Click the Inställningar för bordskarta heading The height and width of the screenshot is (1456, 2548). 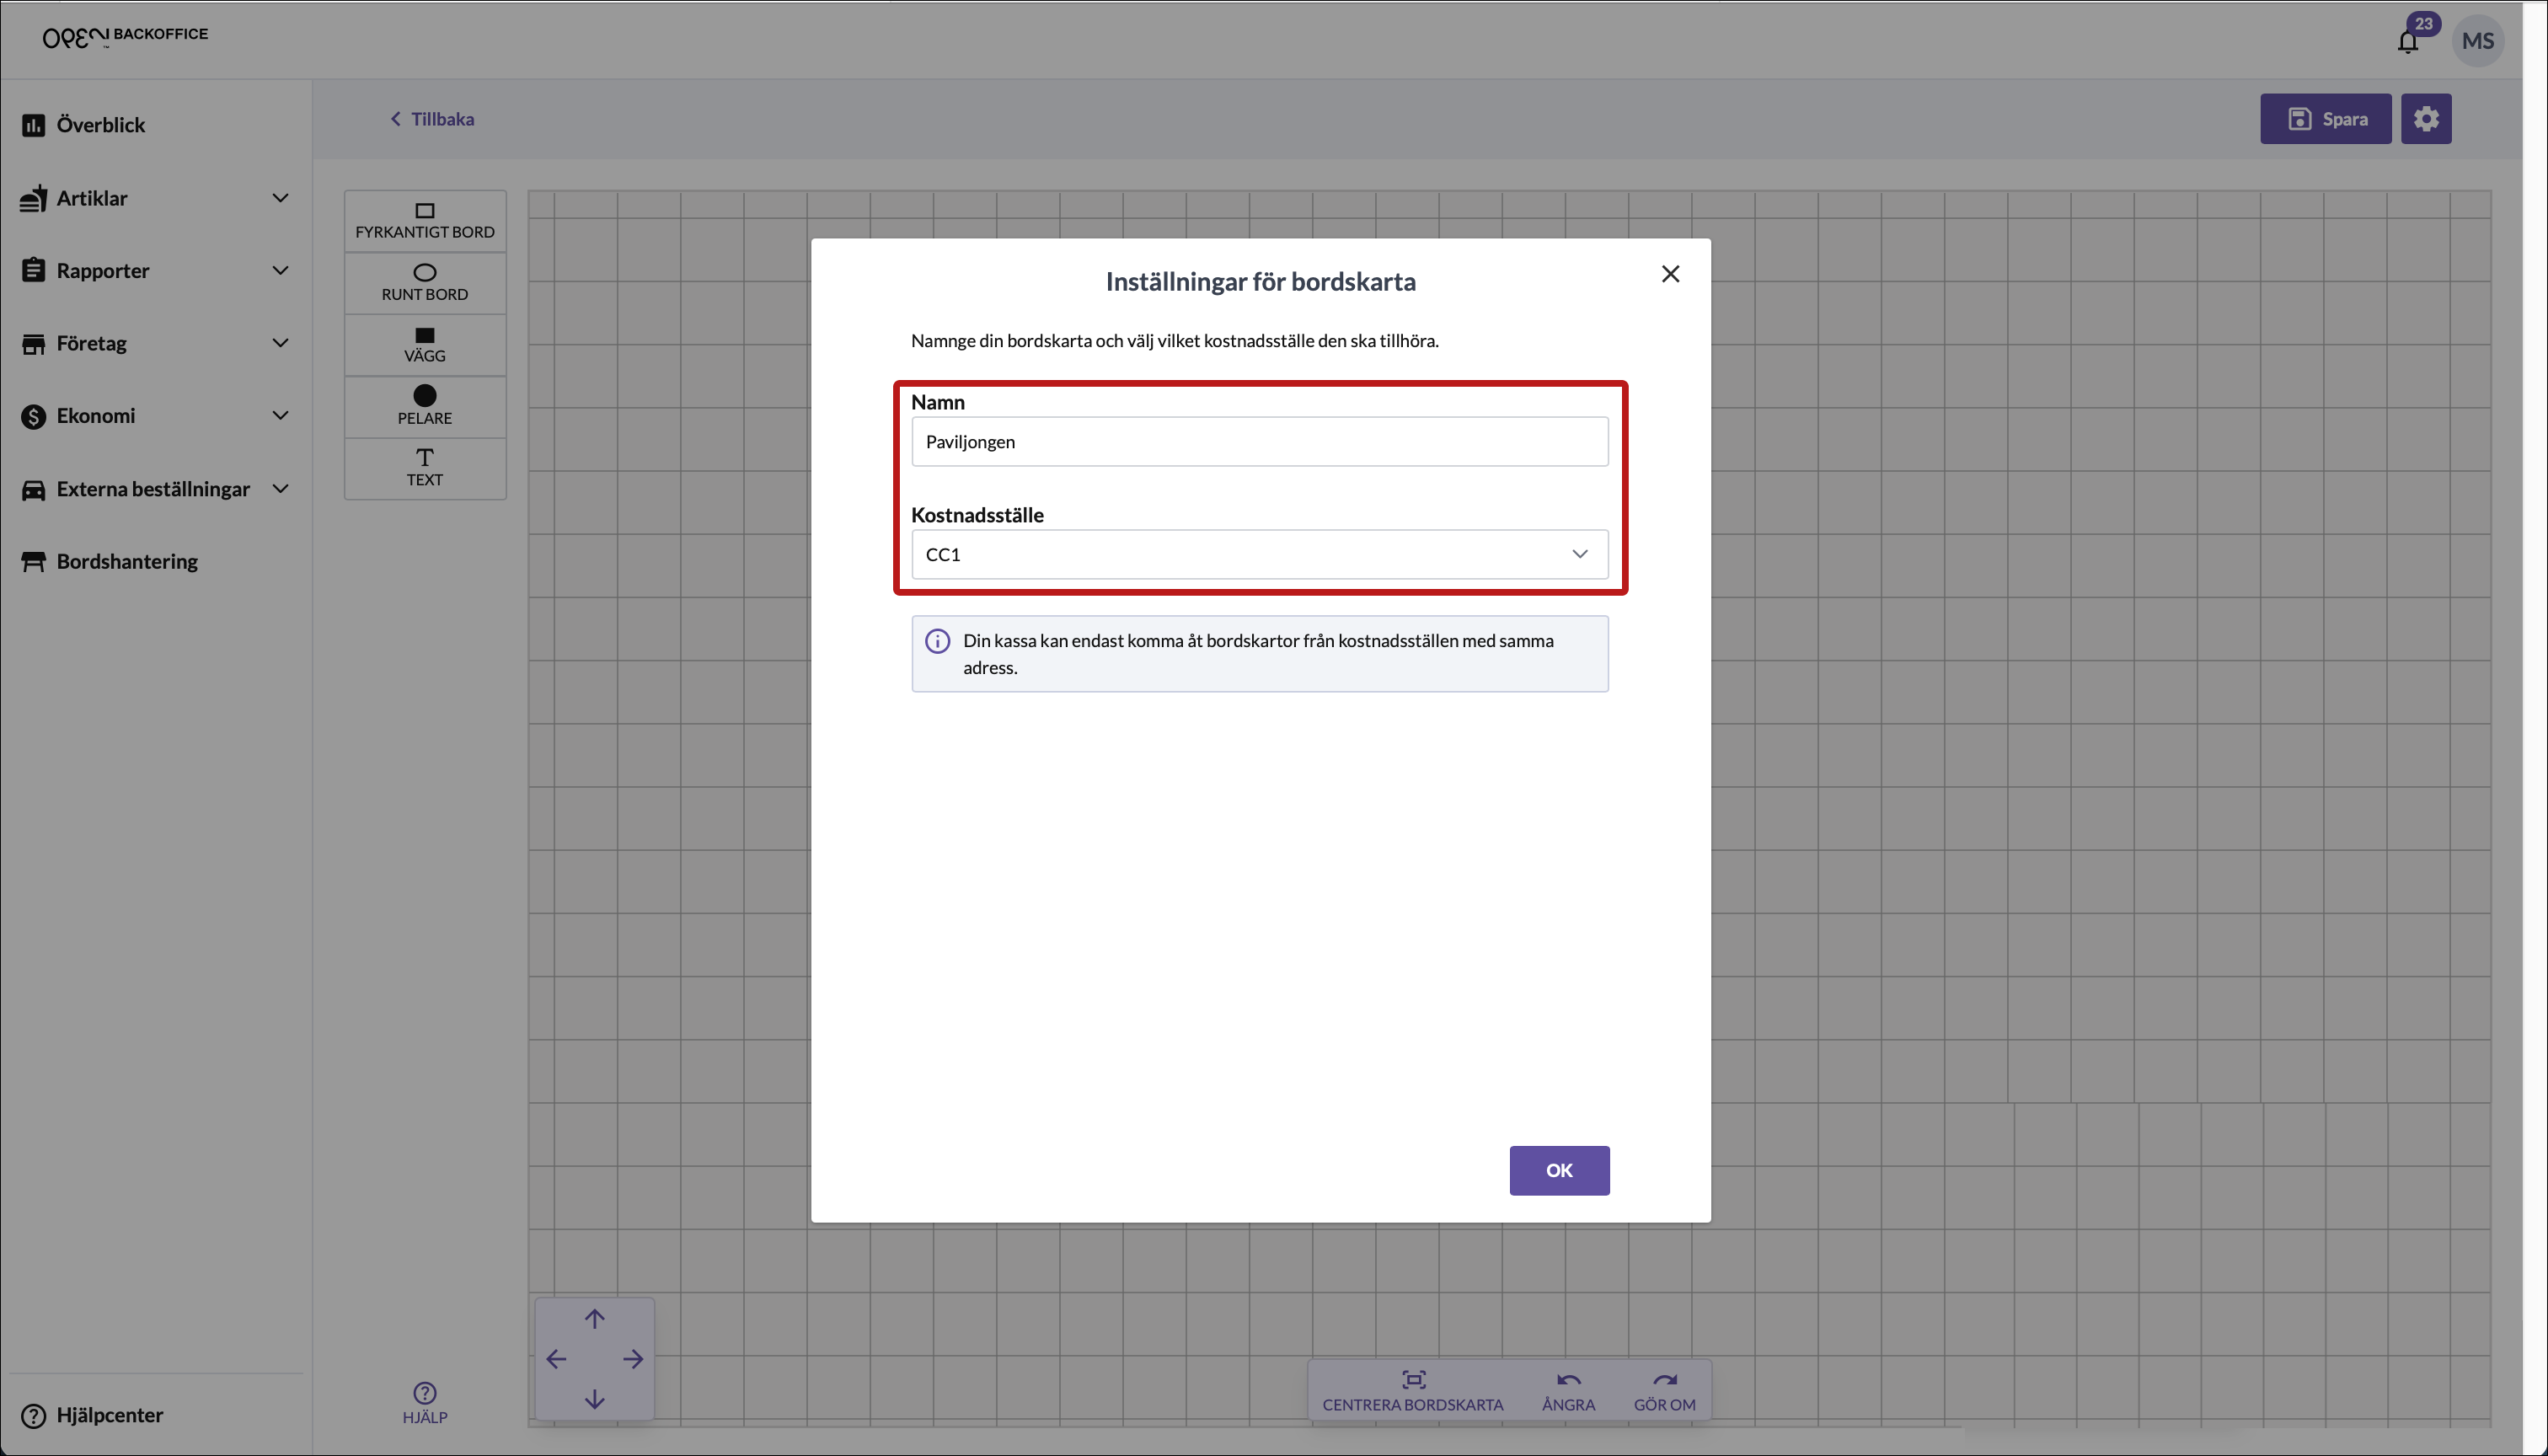point(1260,282)
